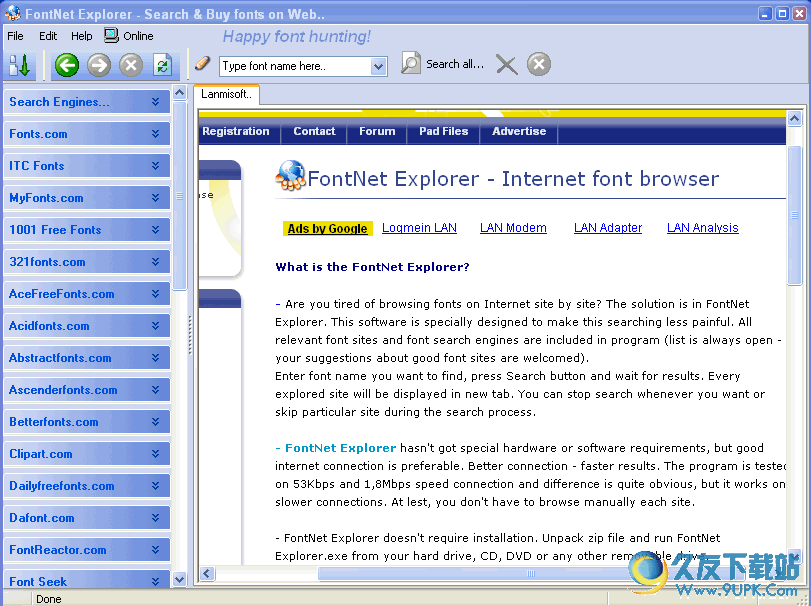This screenshot has width=811, height=606.
Task: Open the LAN Adapter ad link
Action: pos(608,228)
